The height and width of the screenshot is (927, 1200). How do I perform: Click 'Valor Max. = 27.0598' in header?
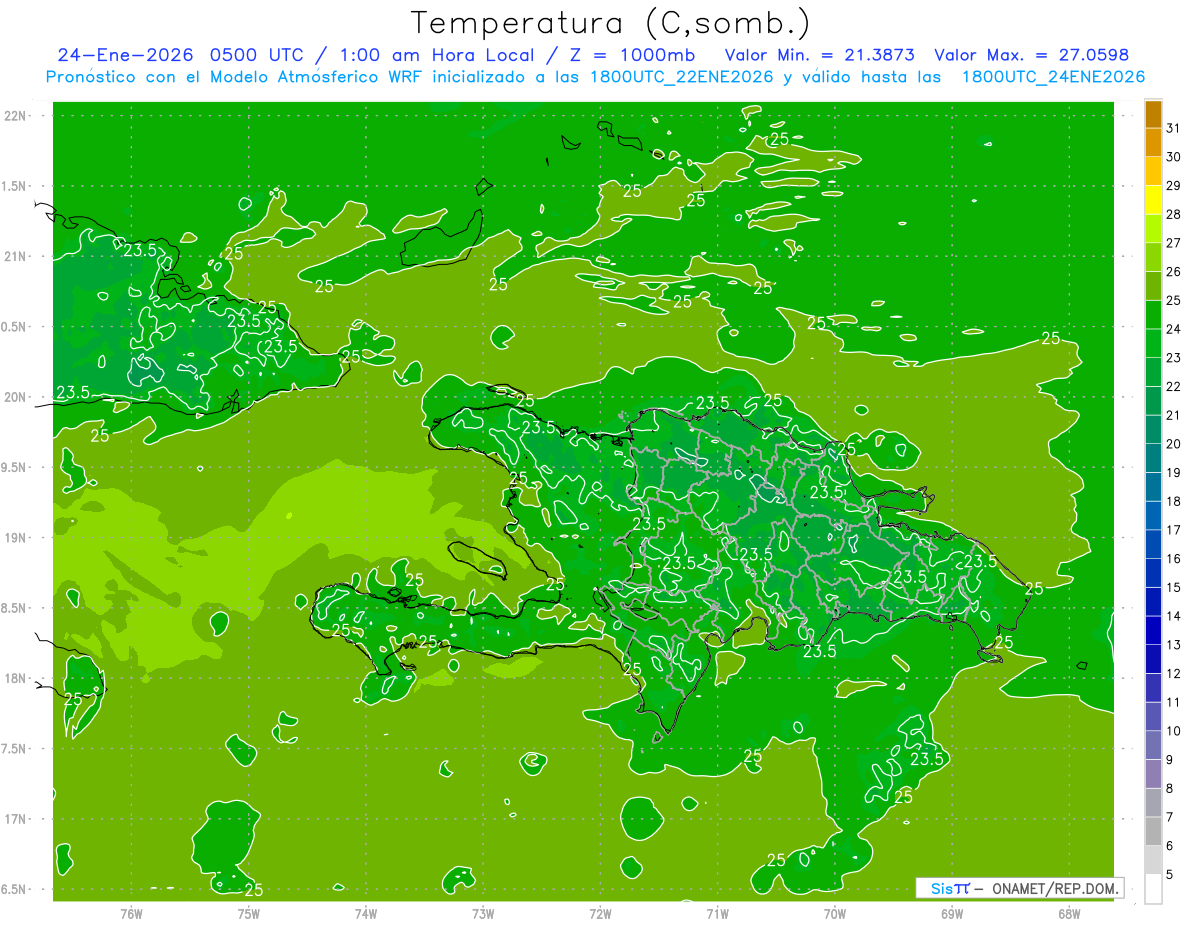[x=1031, y=55]
